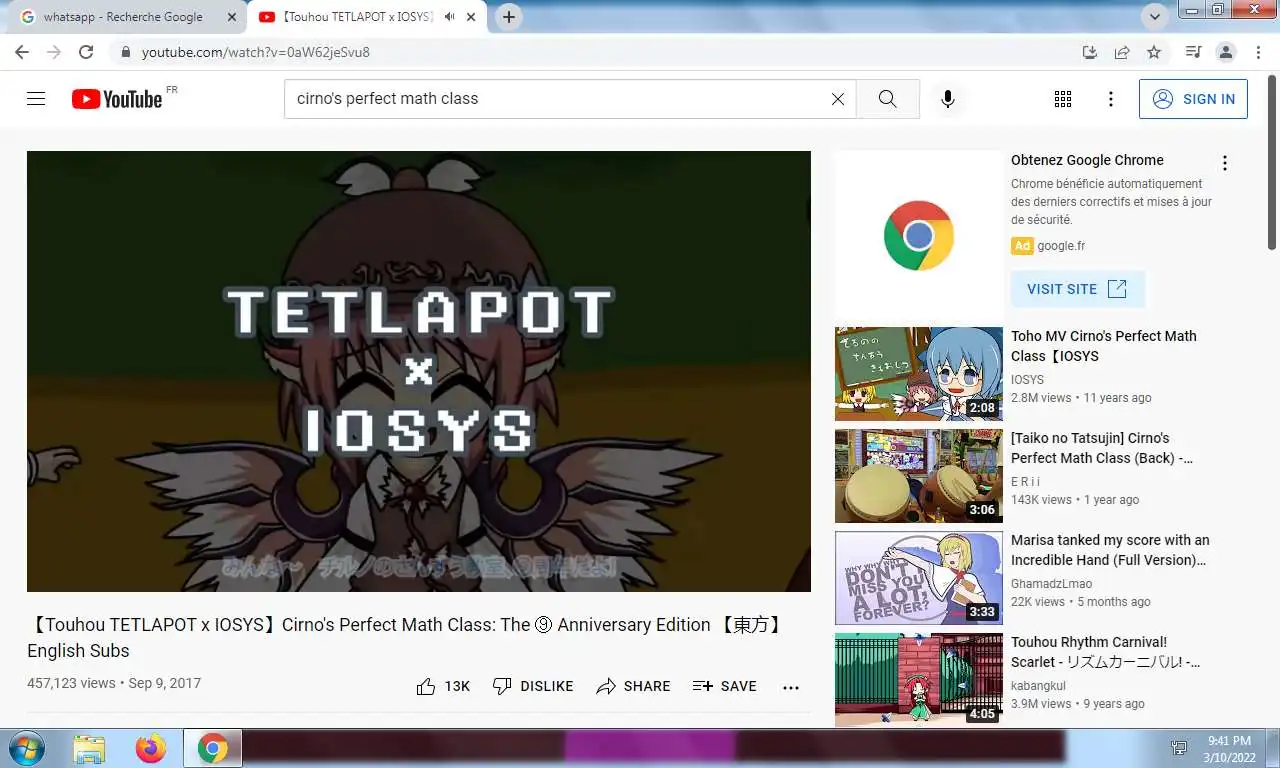Open the Google Chrome ad options menu
The image size is (1280, 768).
[x=1224, y=163]
